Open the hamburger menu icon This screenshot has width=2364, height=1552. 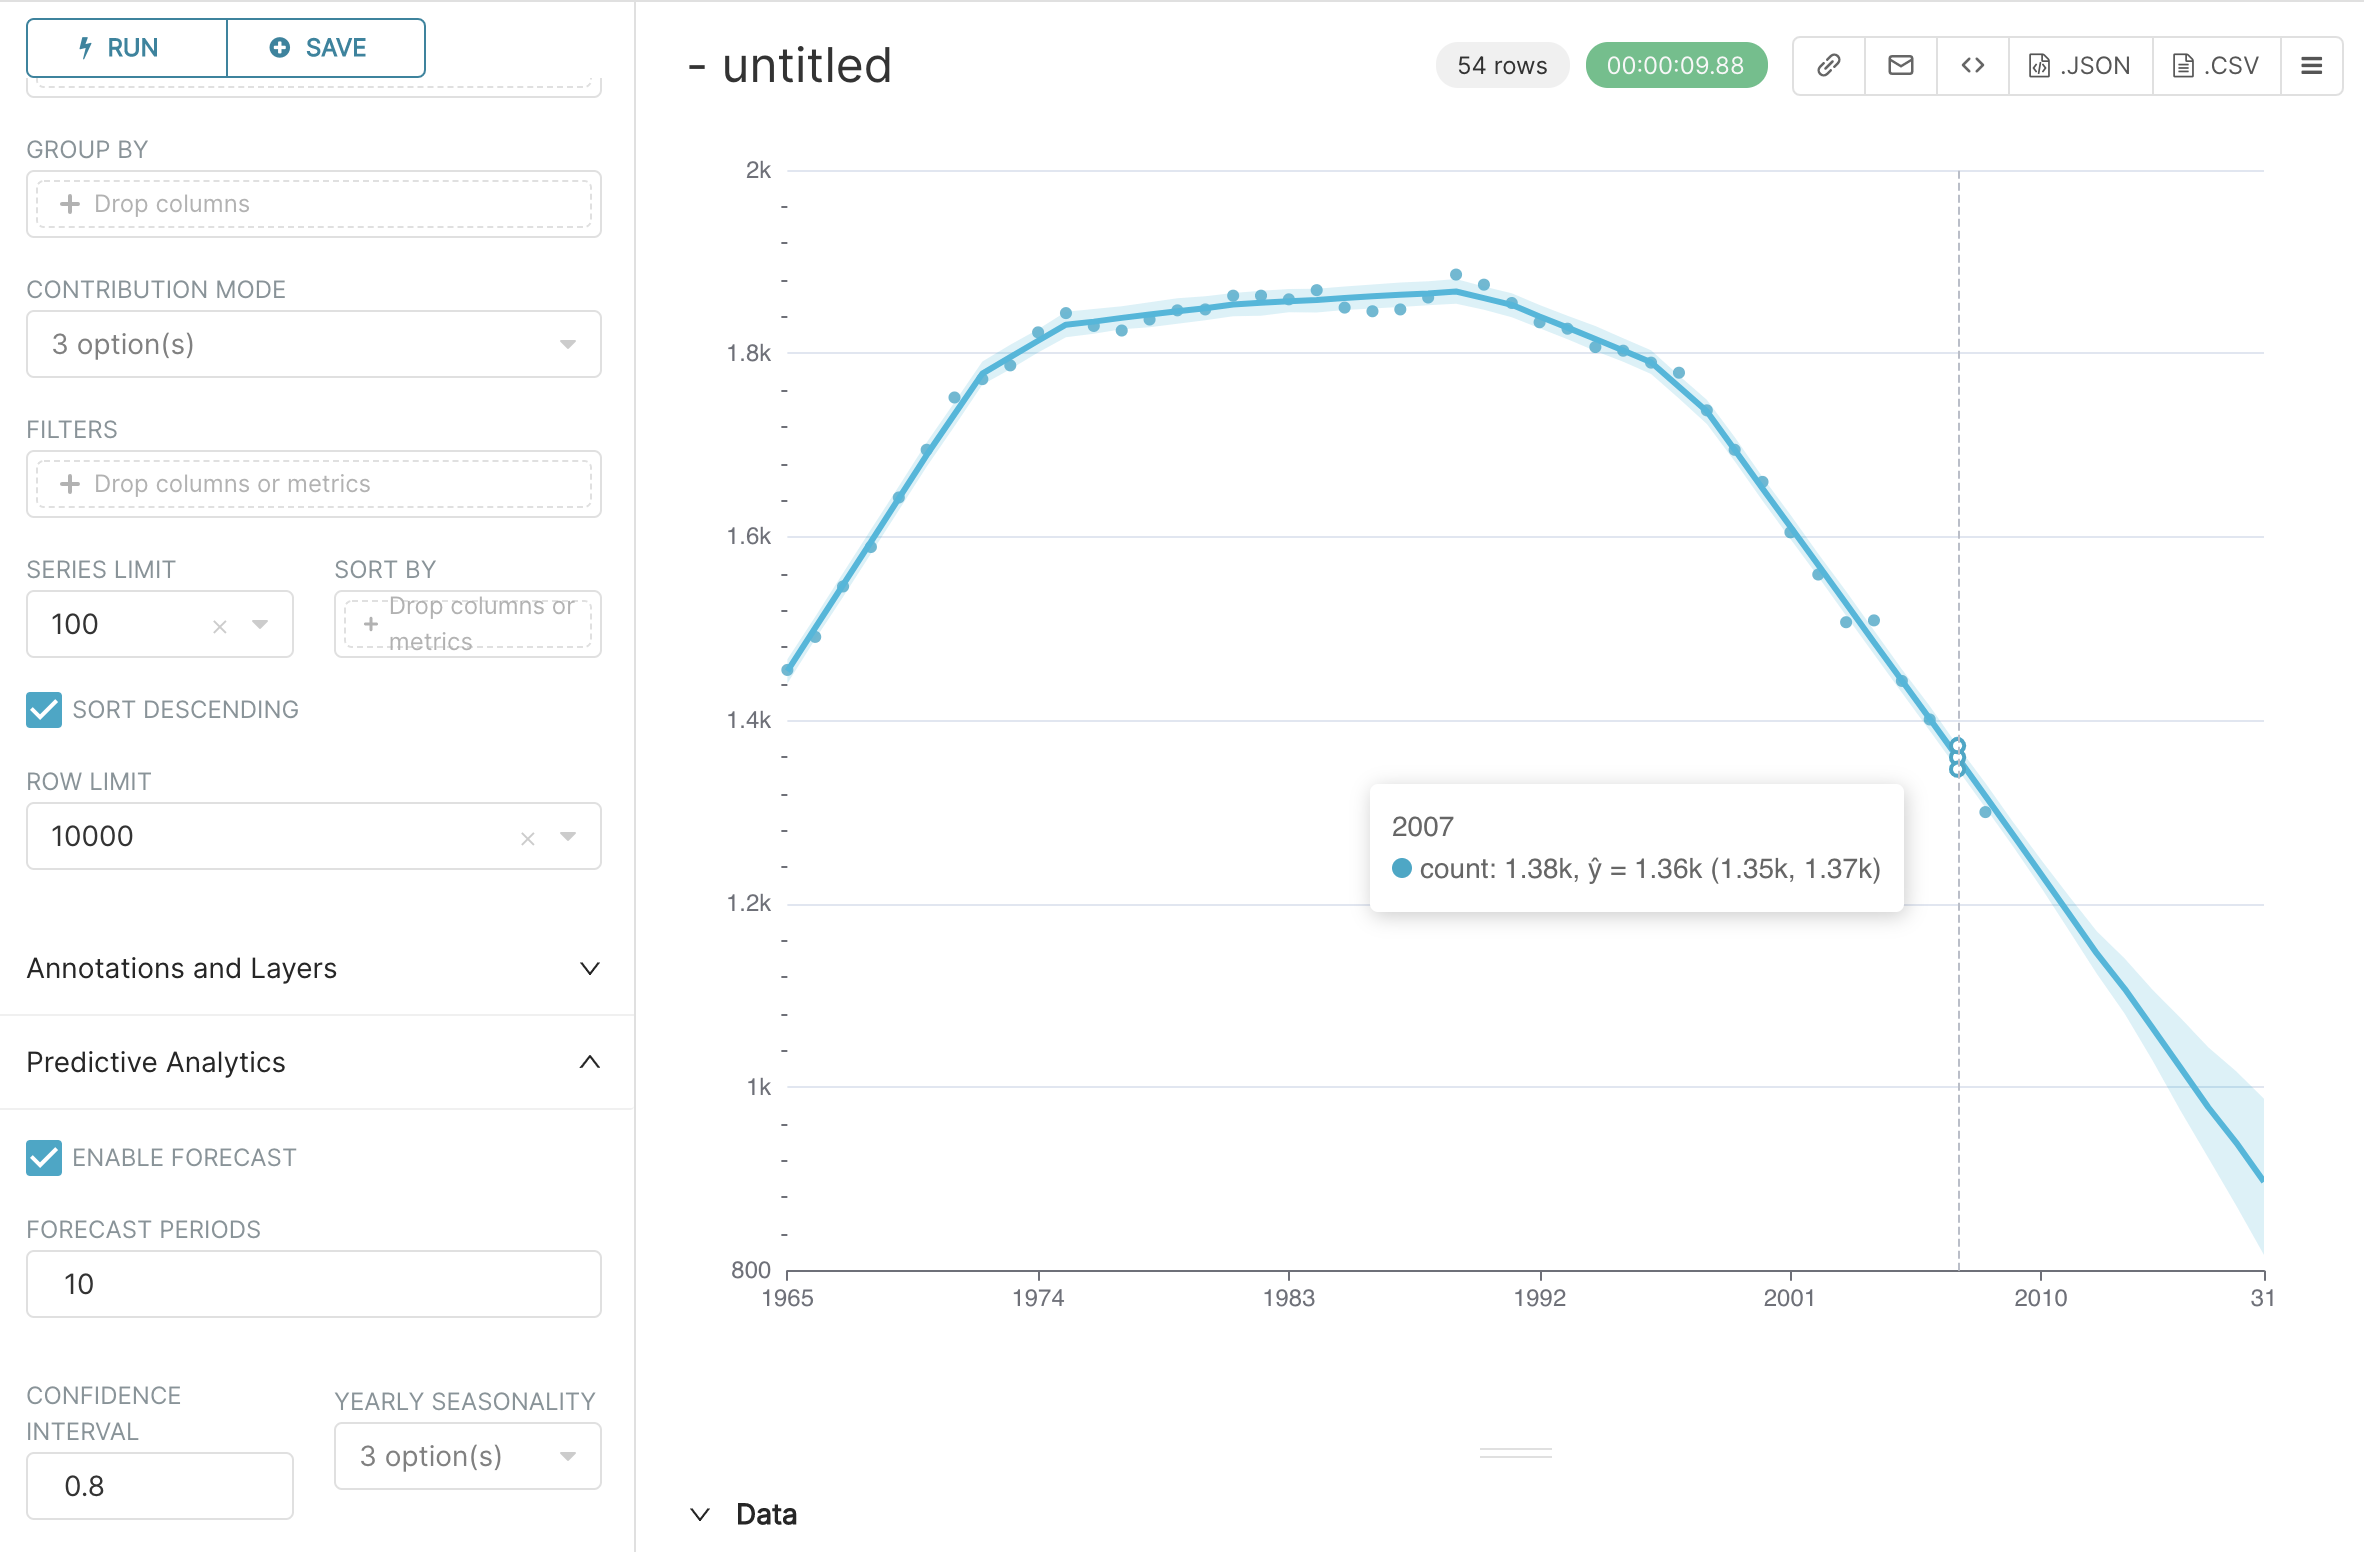[2311, 66]
